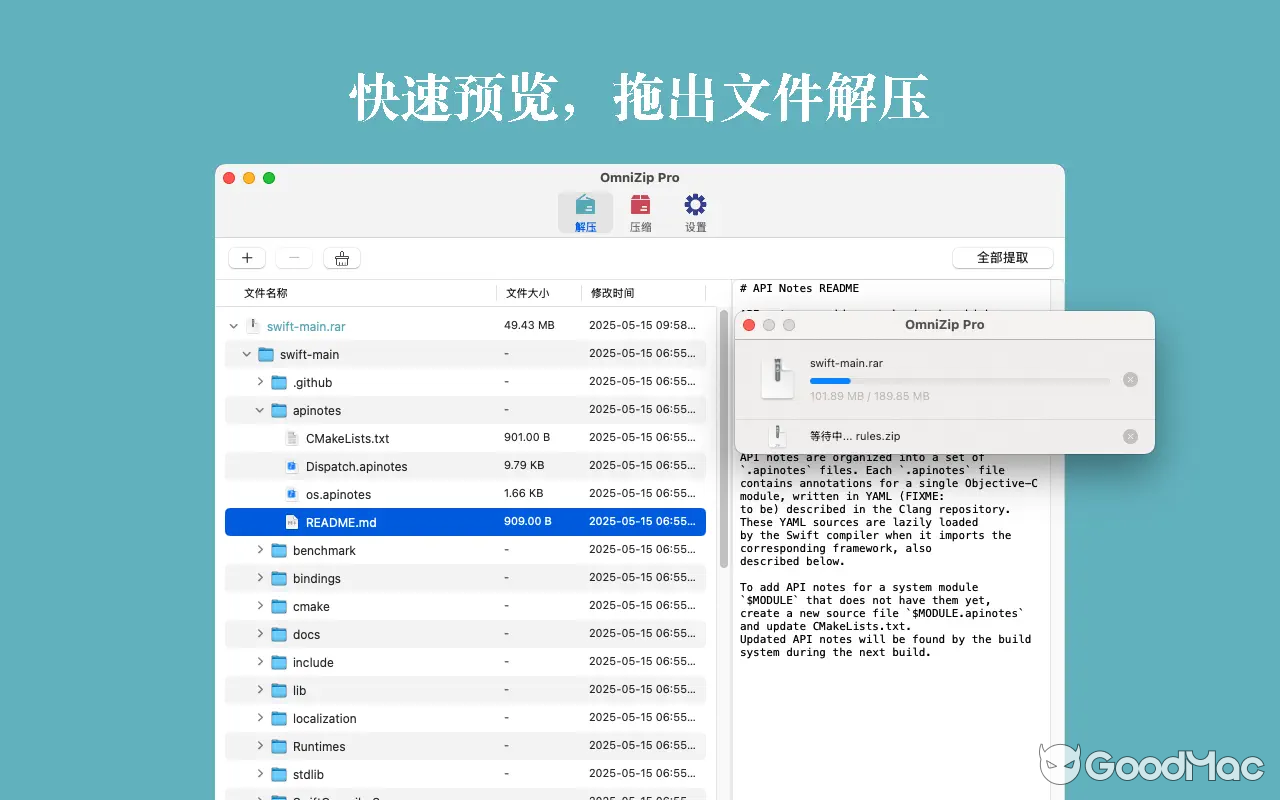Switch to the 压缩 (Compress) tab
Screen dimensions: 1280x800
pos(640,210)
